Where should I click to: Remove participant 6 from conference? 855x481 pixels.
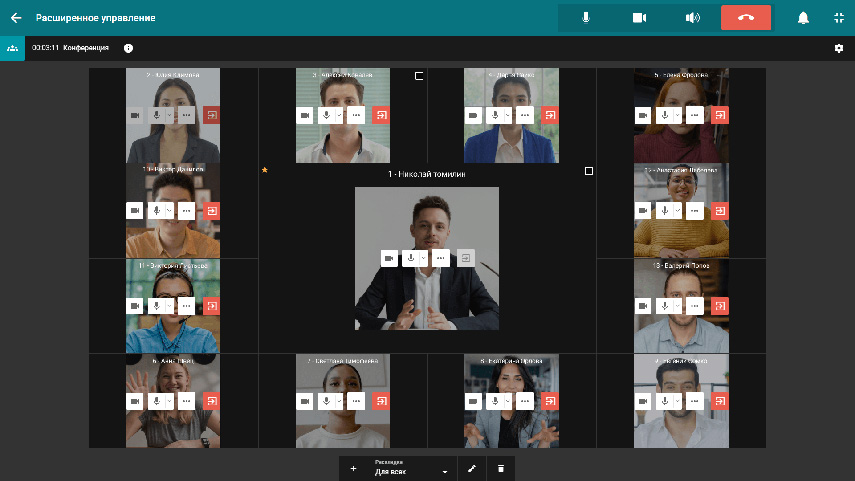[212, 401]
